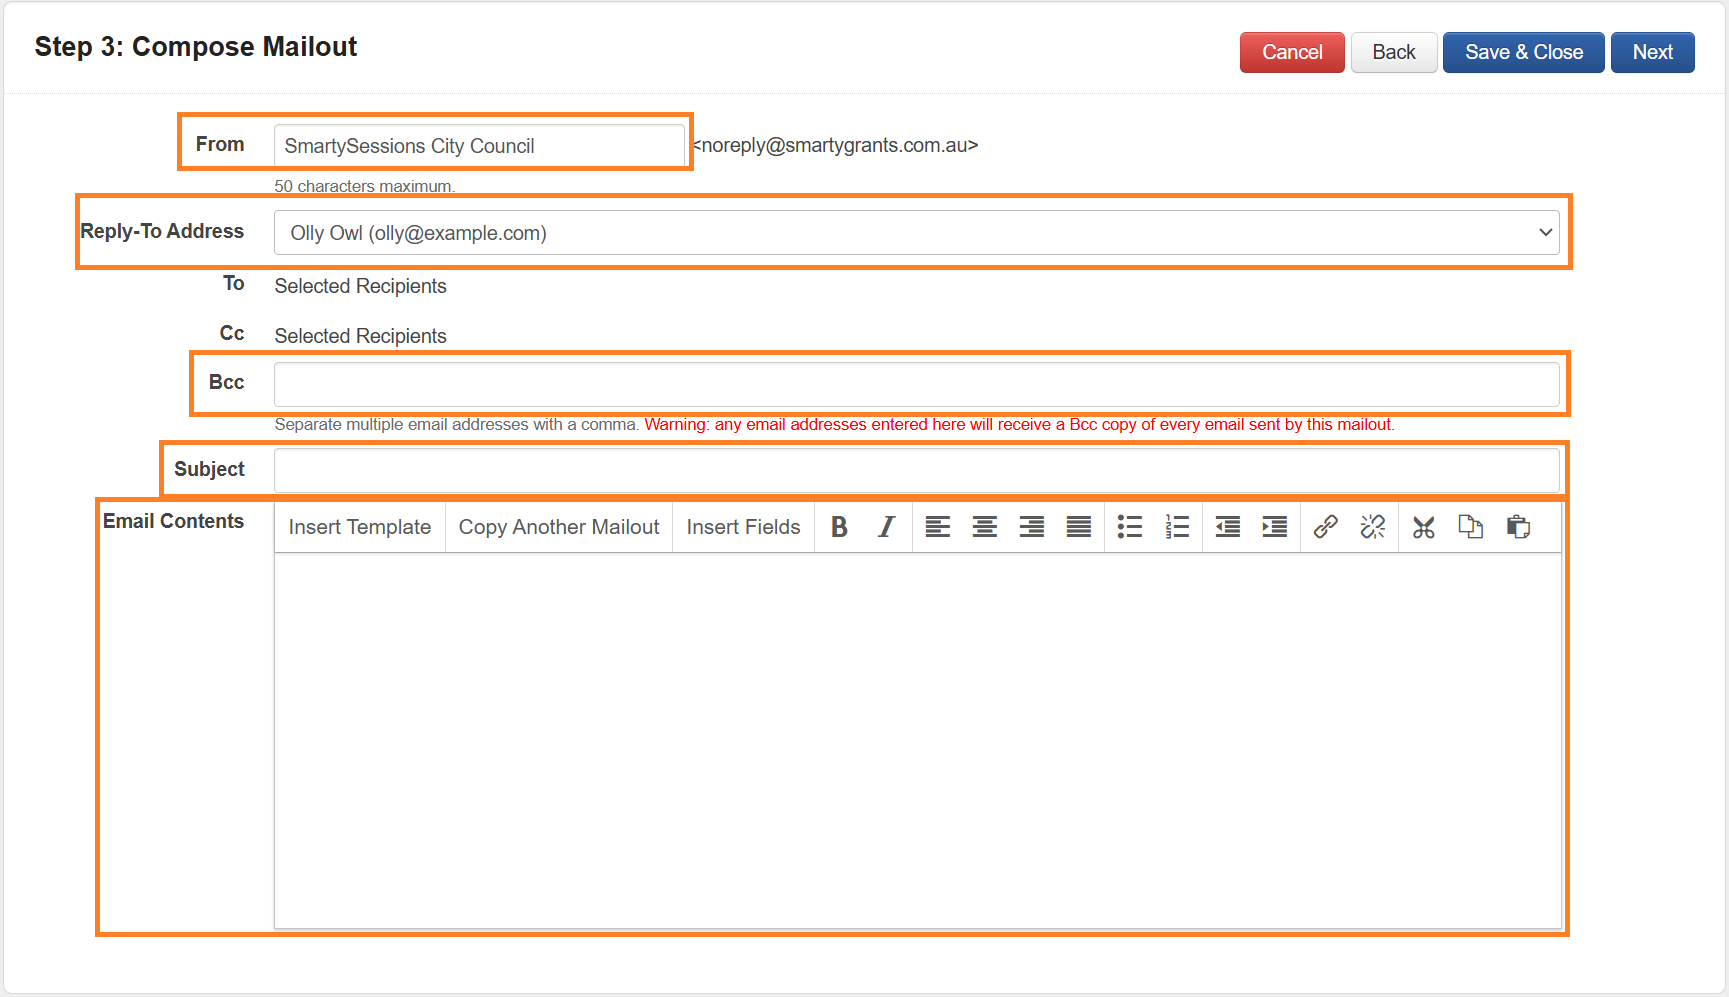Insert a bulleted list
Screen dimensions: 1729x997
coord(1130,527)
